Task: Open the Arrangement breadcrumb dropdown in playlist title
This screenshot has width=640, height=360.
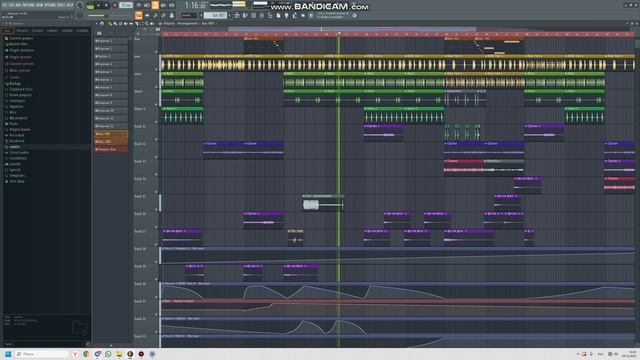Action: tap(188, 24)
